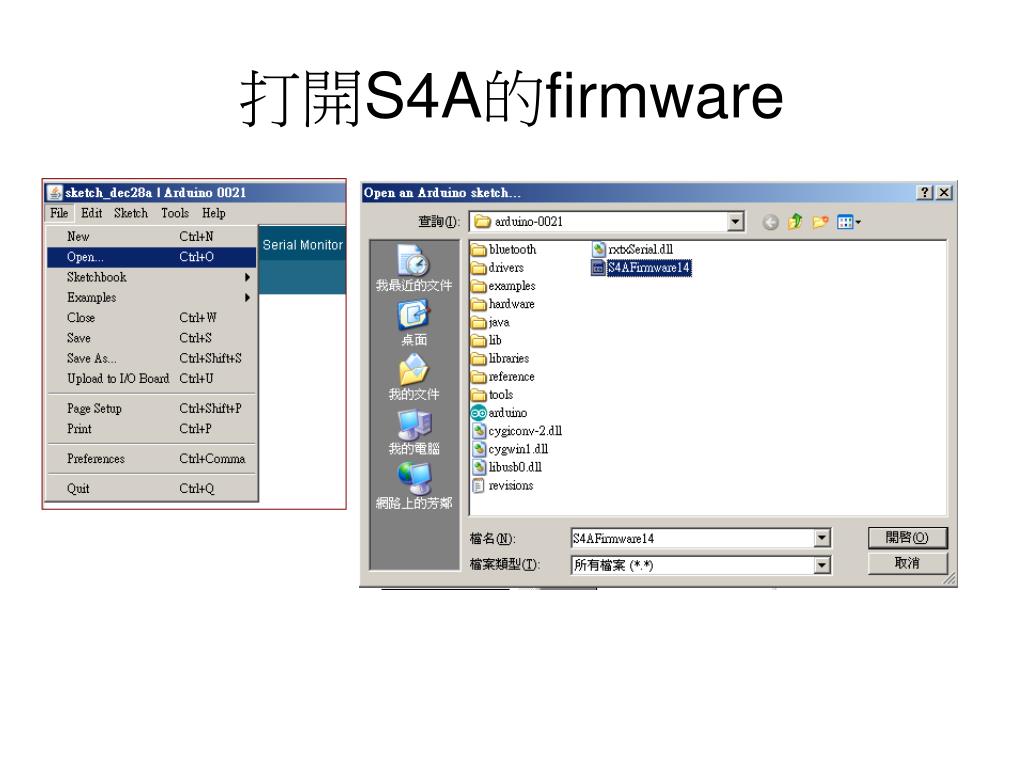This screenshot has width=1024, height=768.
Task: Click the file name input field
Action: [692, 538]
